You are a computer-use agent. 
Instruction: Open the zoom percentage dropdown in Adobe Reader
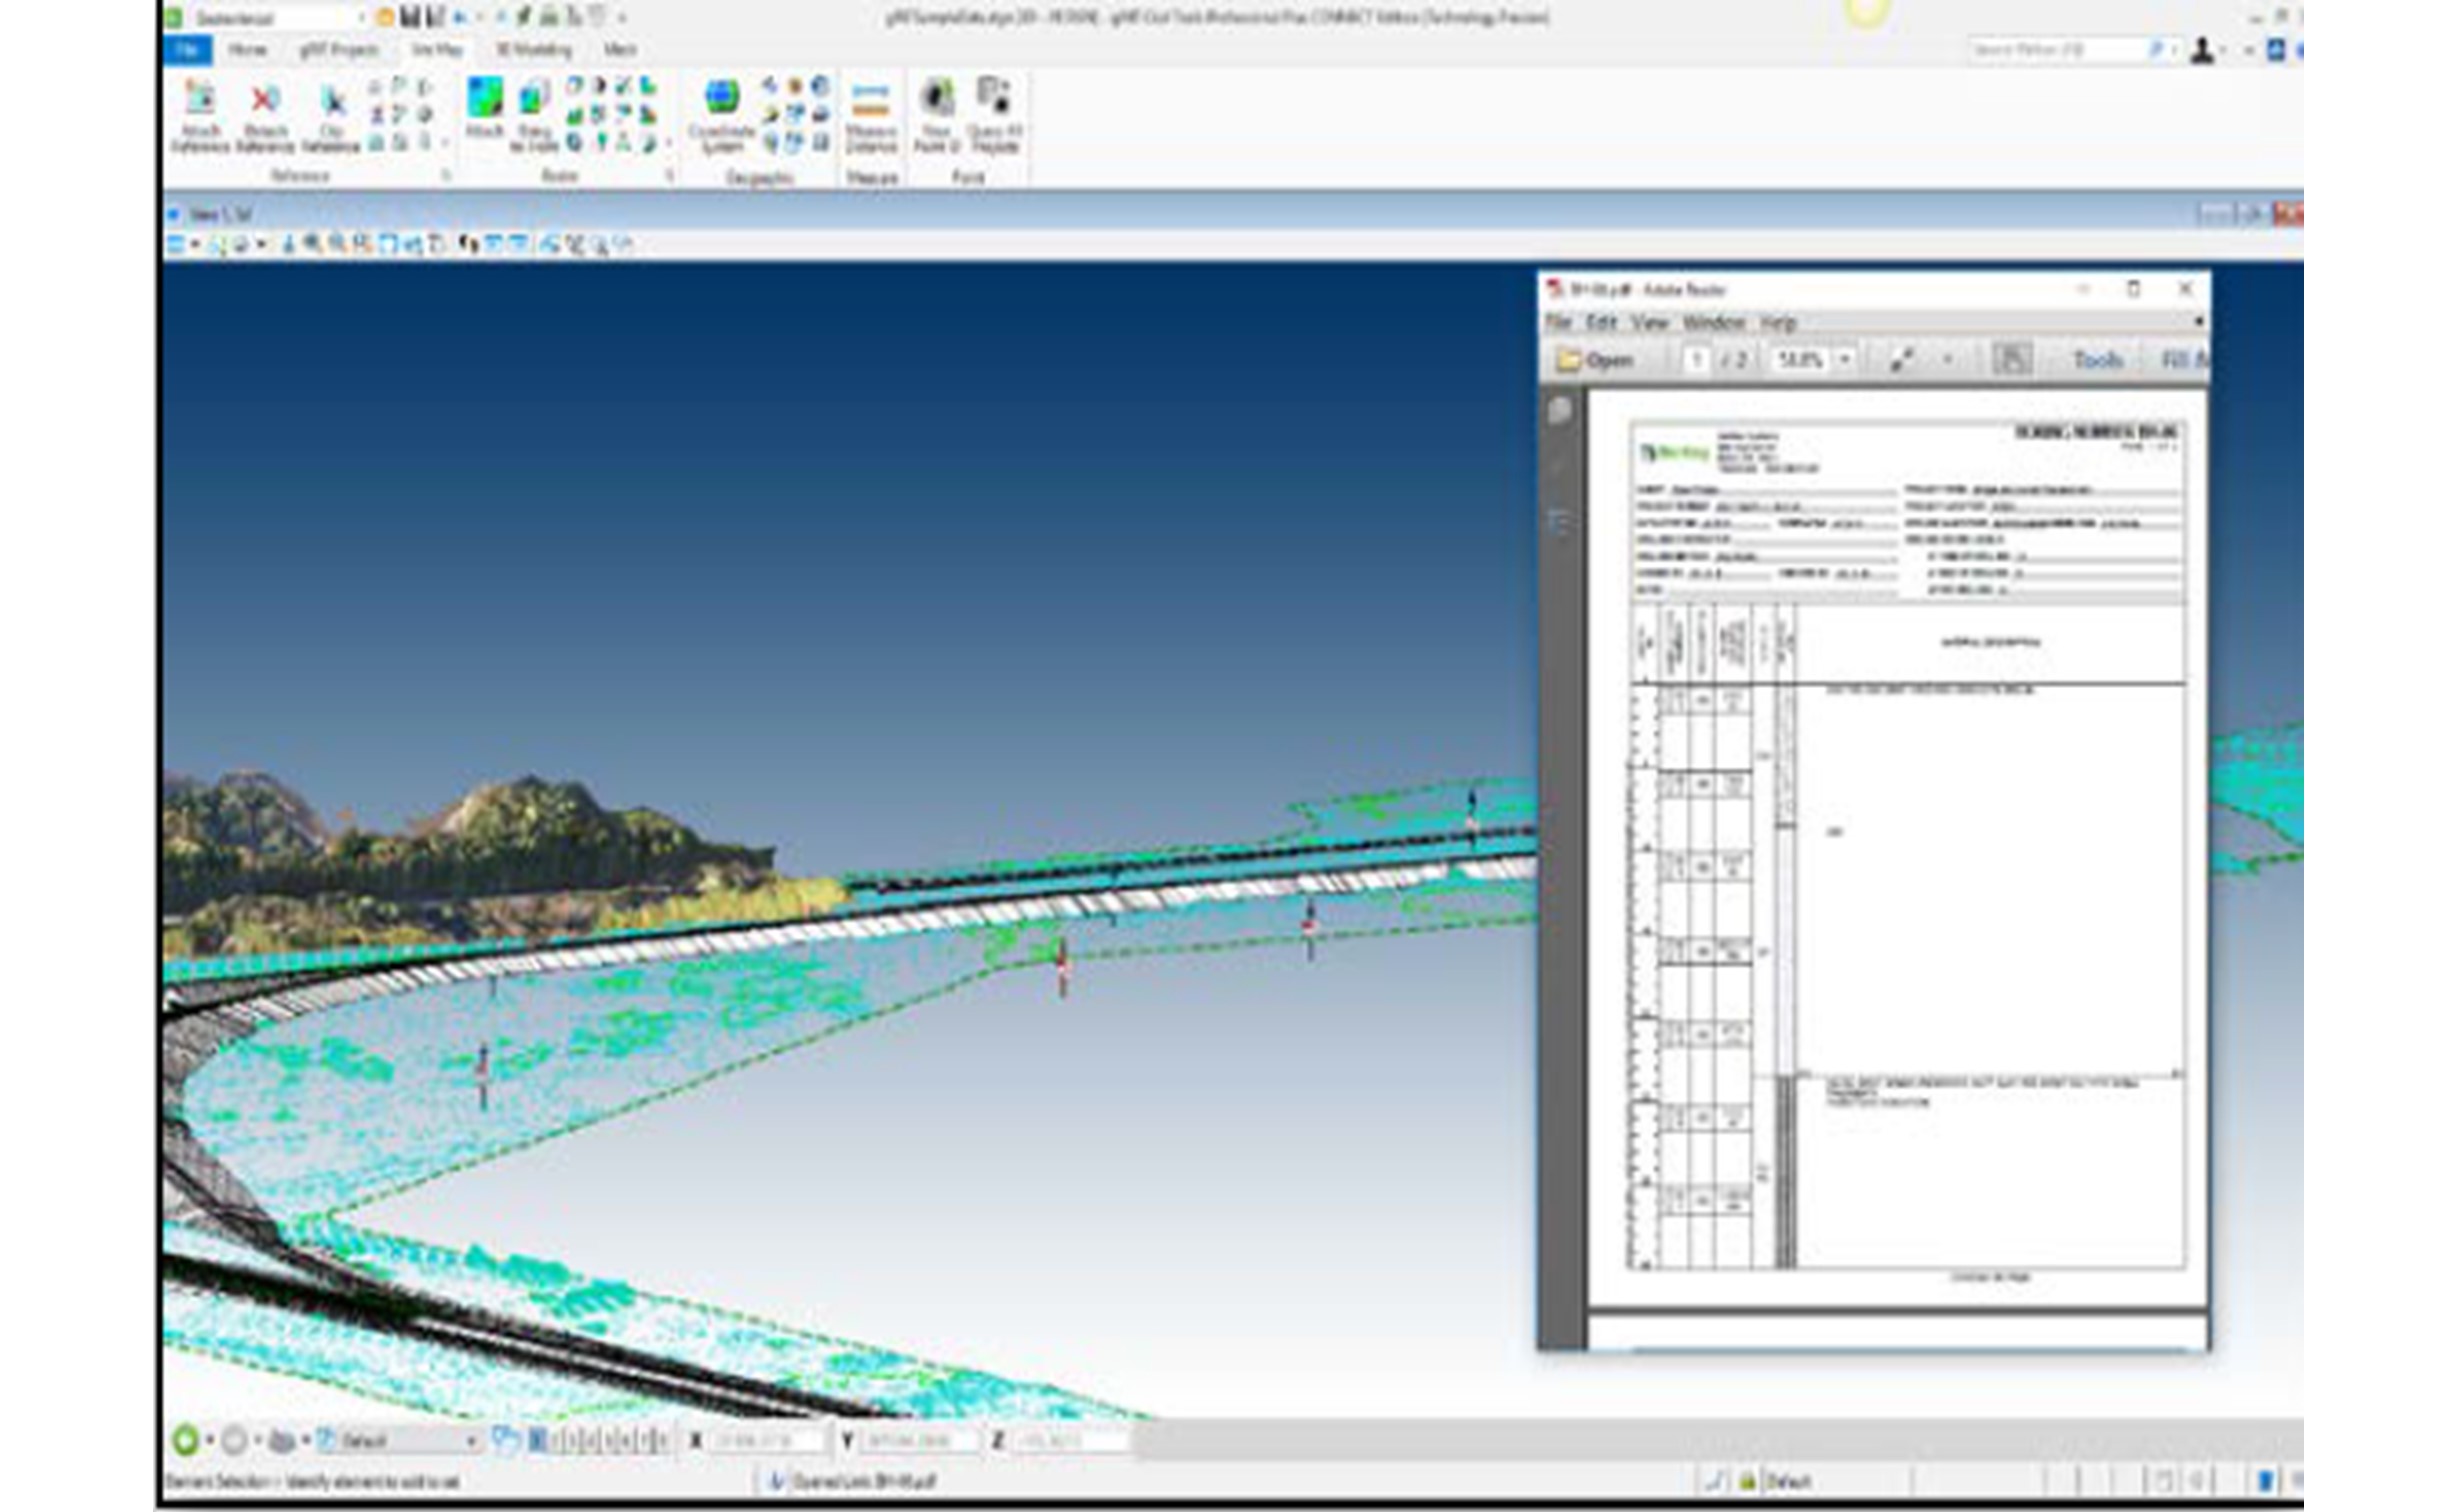(1845, 359)
